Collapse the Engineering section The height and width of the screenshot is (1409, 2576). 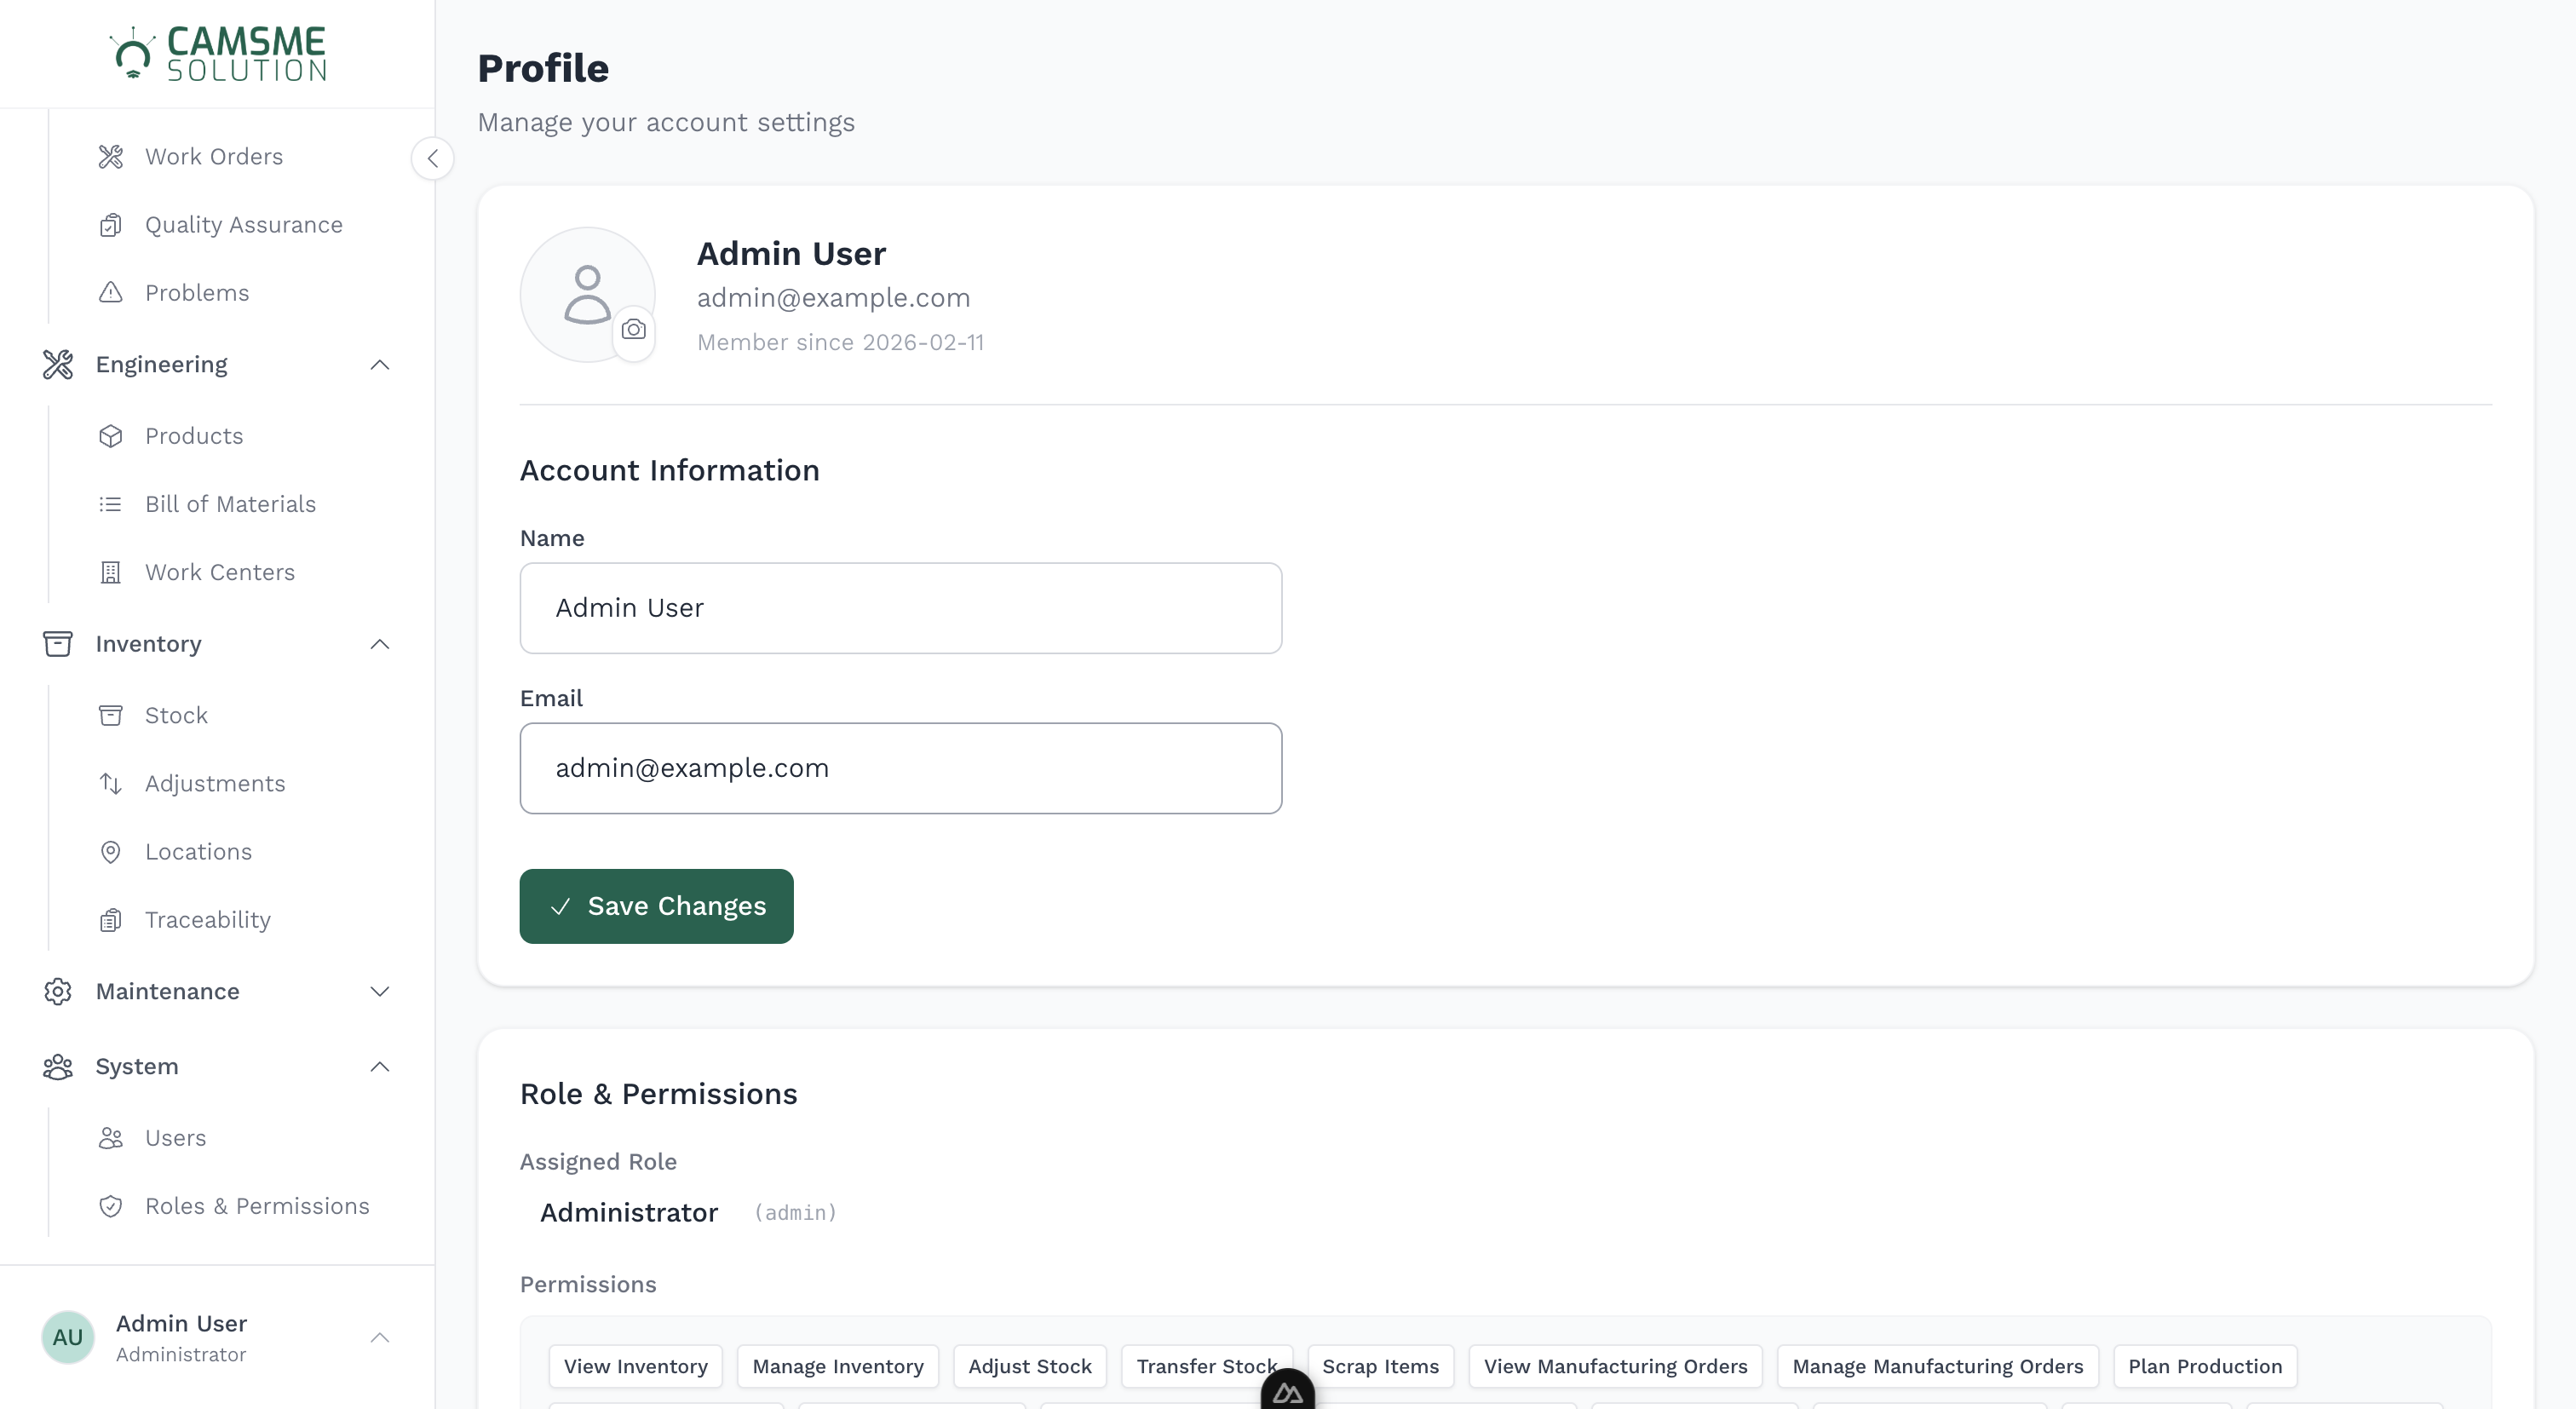pyautogui.click(x=380, y=364)
